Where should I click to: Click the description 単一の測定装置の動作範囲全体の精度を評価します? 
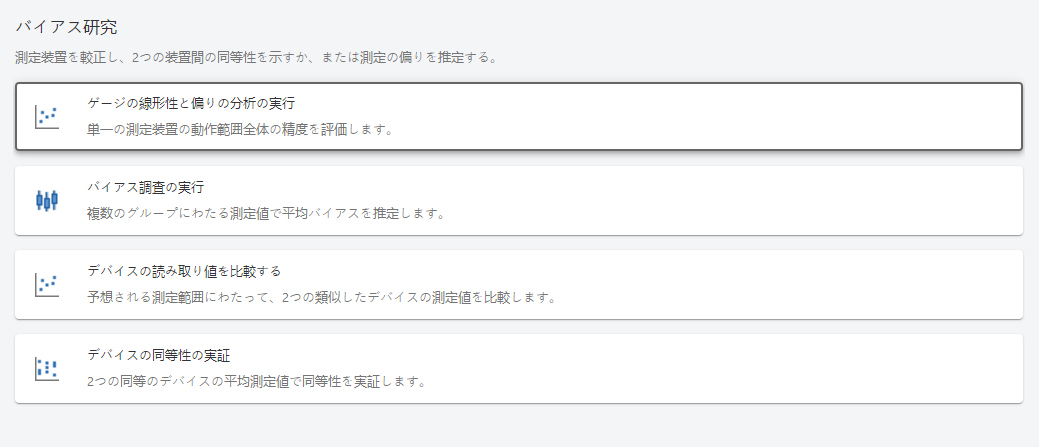pyautogui.click(x=240, y=129)
